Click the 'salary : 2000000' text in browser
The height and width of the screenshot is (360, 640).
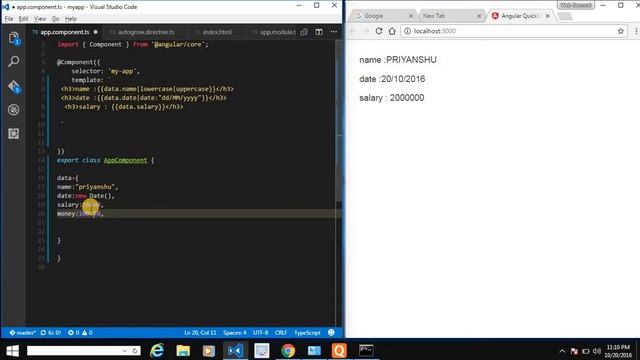pos(392,98)
